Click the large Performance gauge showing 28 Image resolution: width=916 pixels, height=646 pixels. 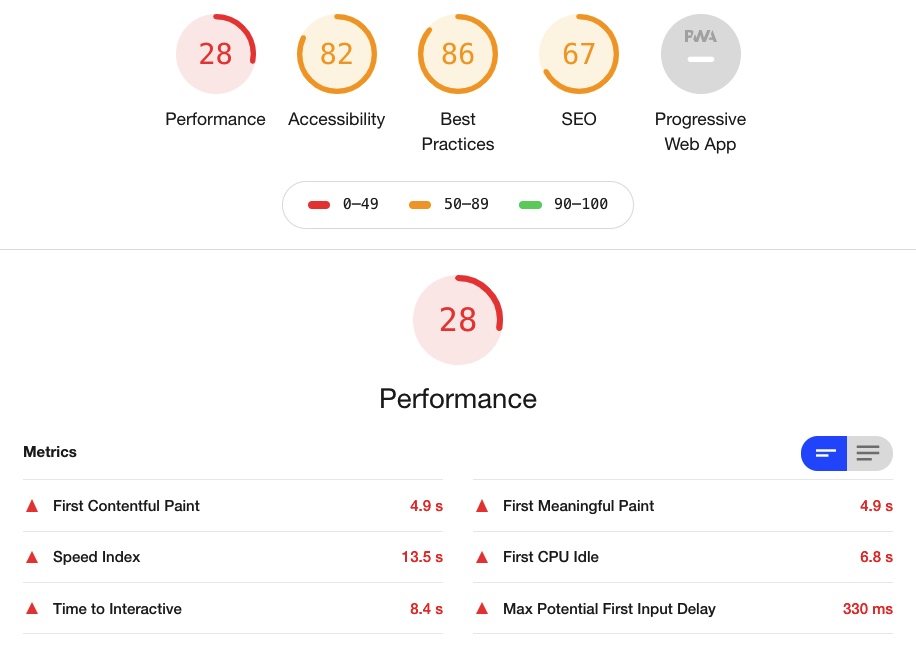(458, 319)
